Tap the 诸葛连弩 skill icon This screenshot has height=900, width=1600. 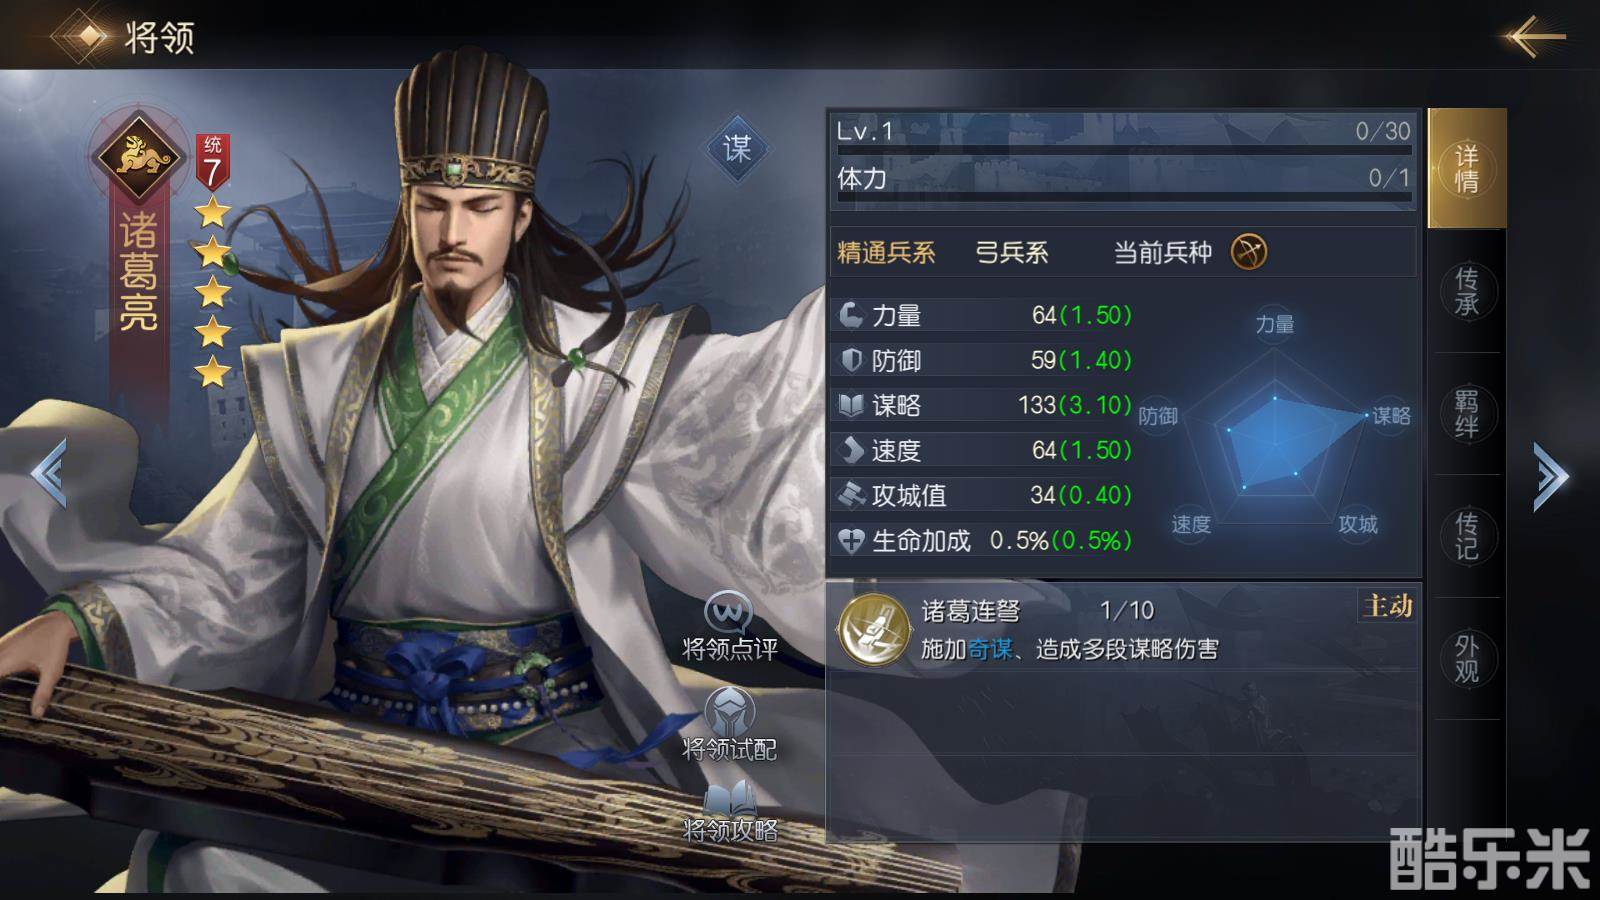tap(874, 629)
